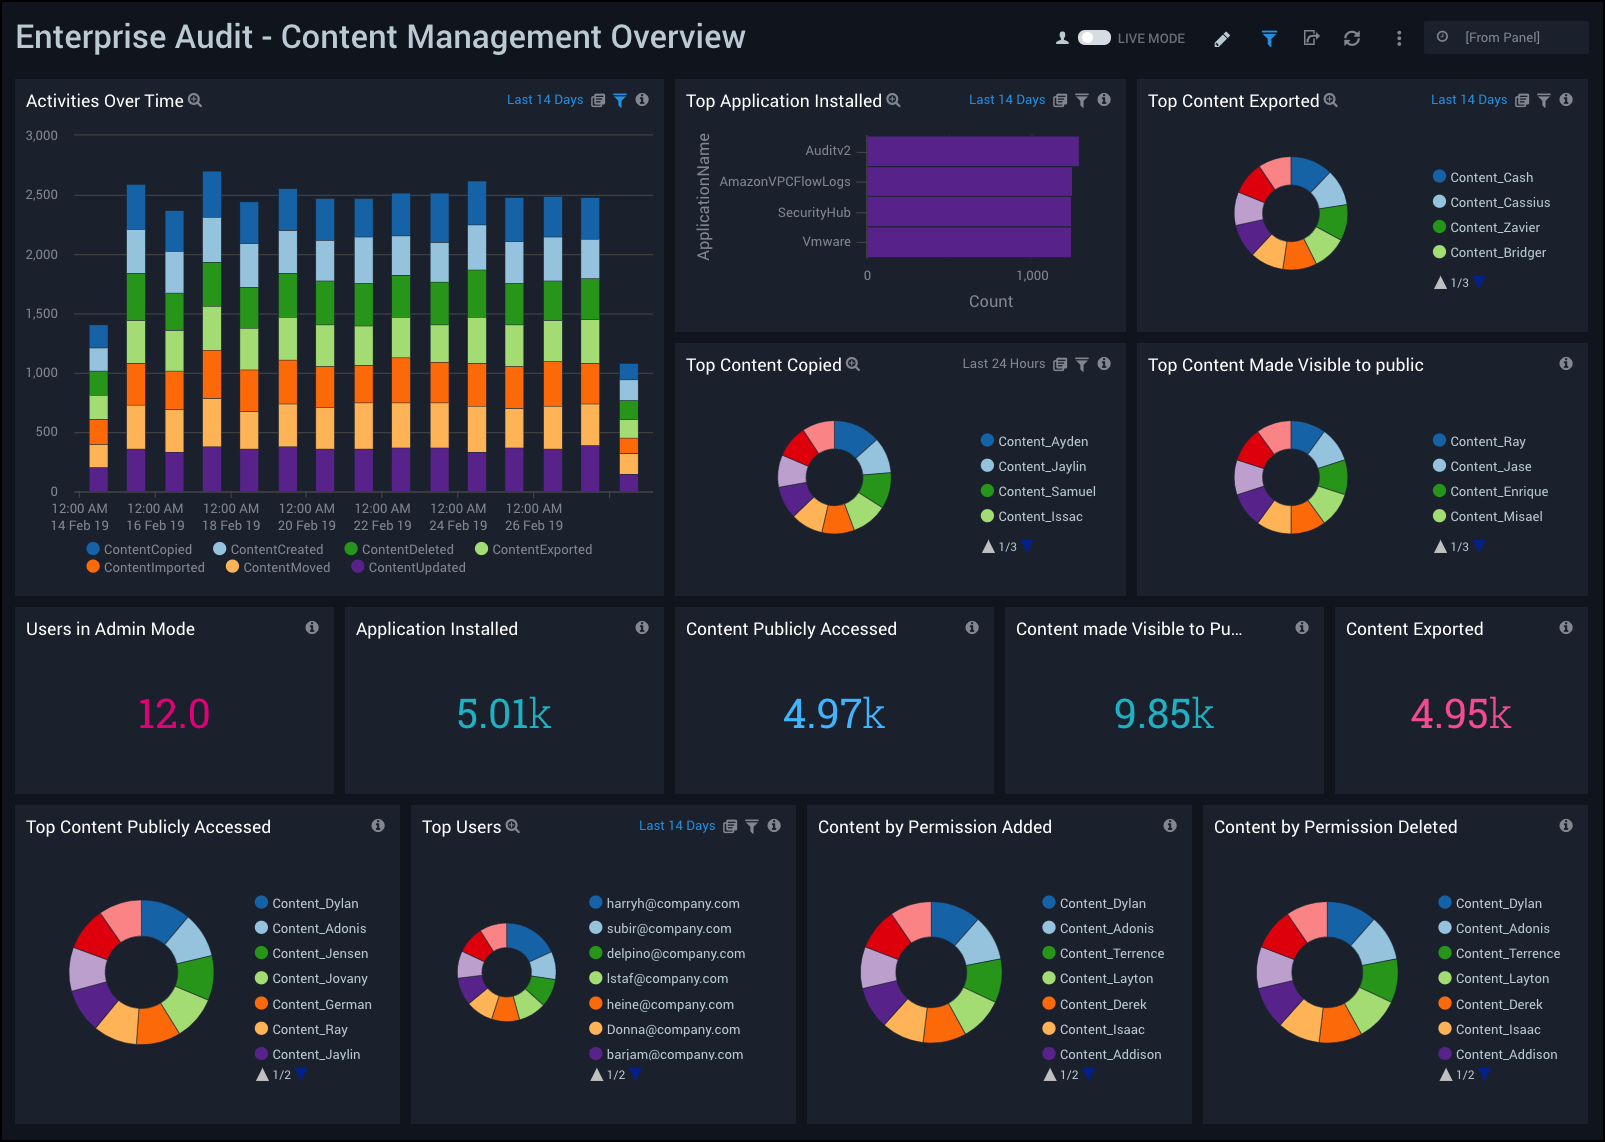Toggle ContentUpdated series in chart legend

[x=408, y=567]
